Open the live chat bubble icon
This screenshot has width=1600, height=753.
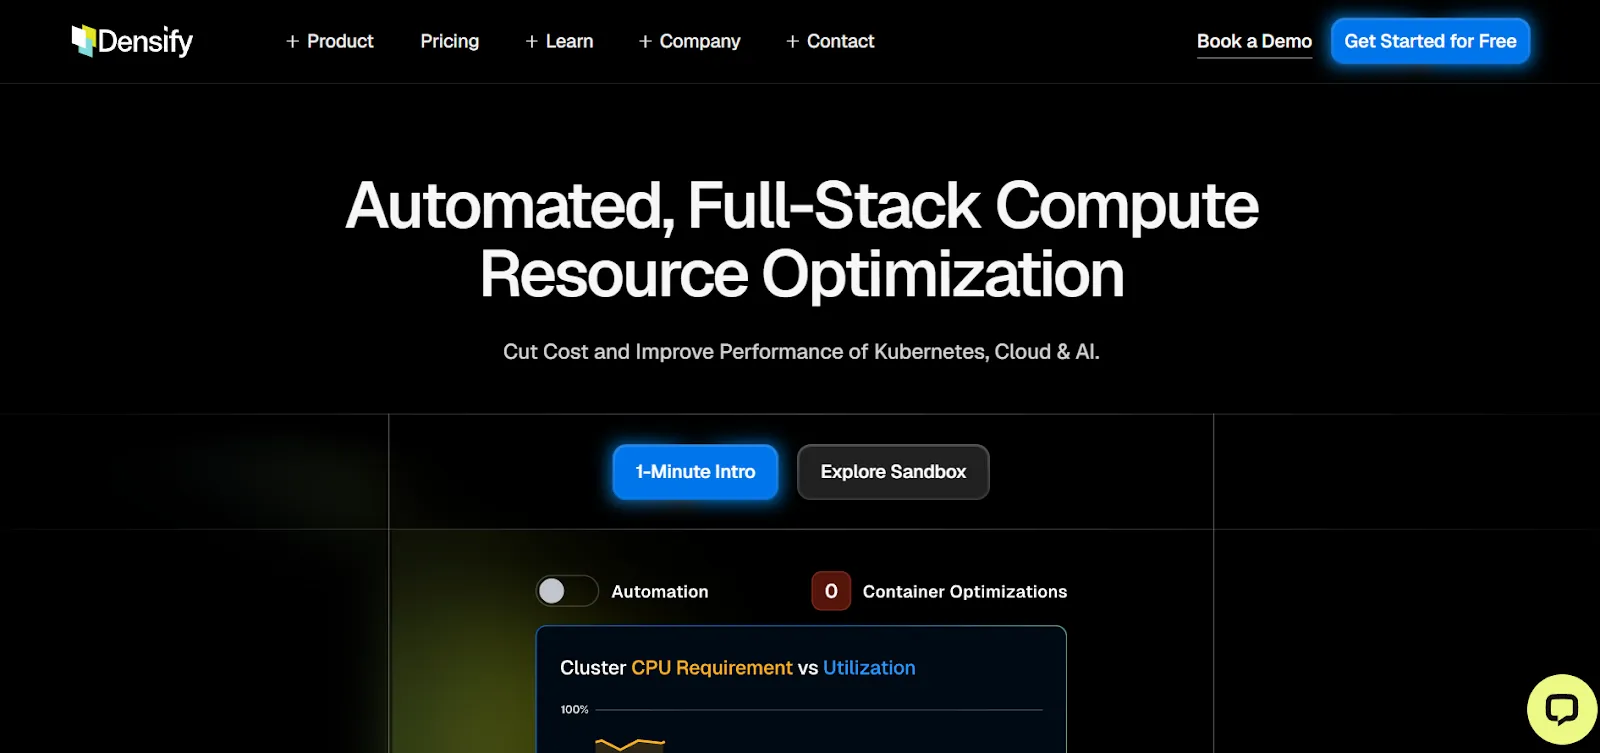click(1562, 710)
